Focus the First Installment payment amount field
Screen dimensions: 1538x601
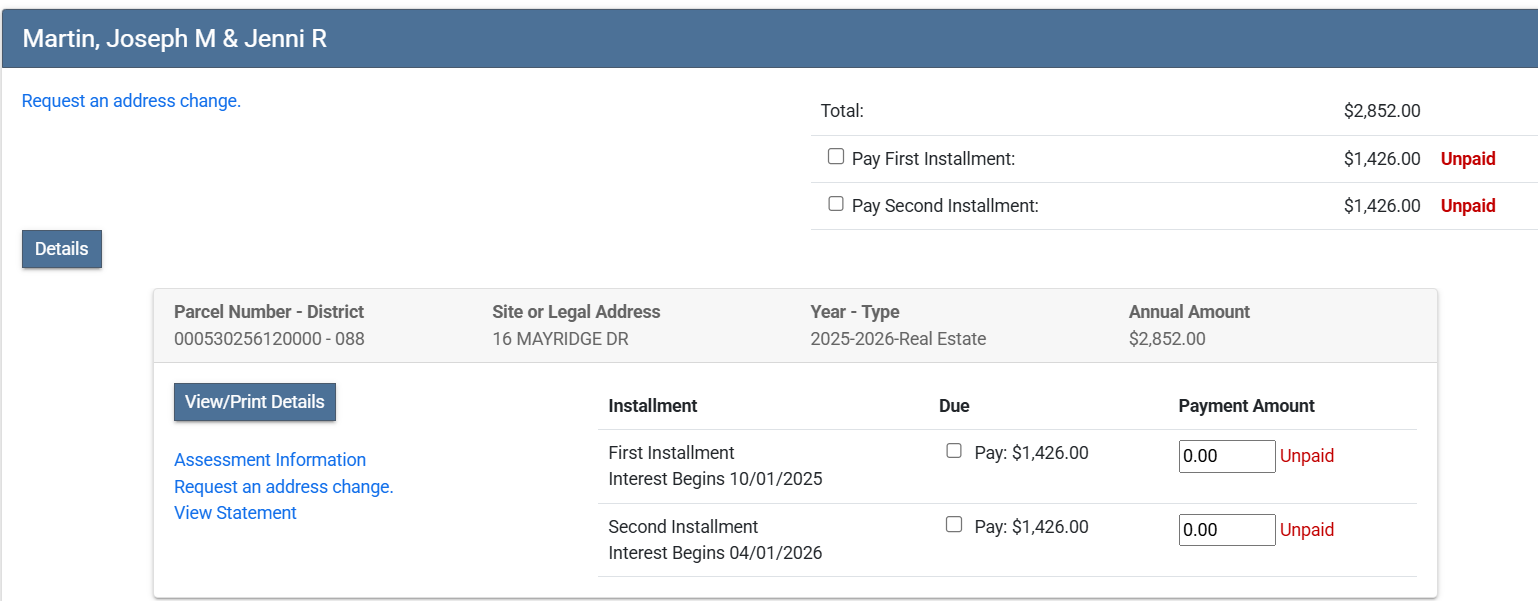pos(1227,456)
